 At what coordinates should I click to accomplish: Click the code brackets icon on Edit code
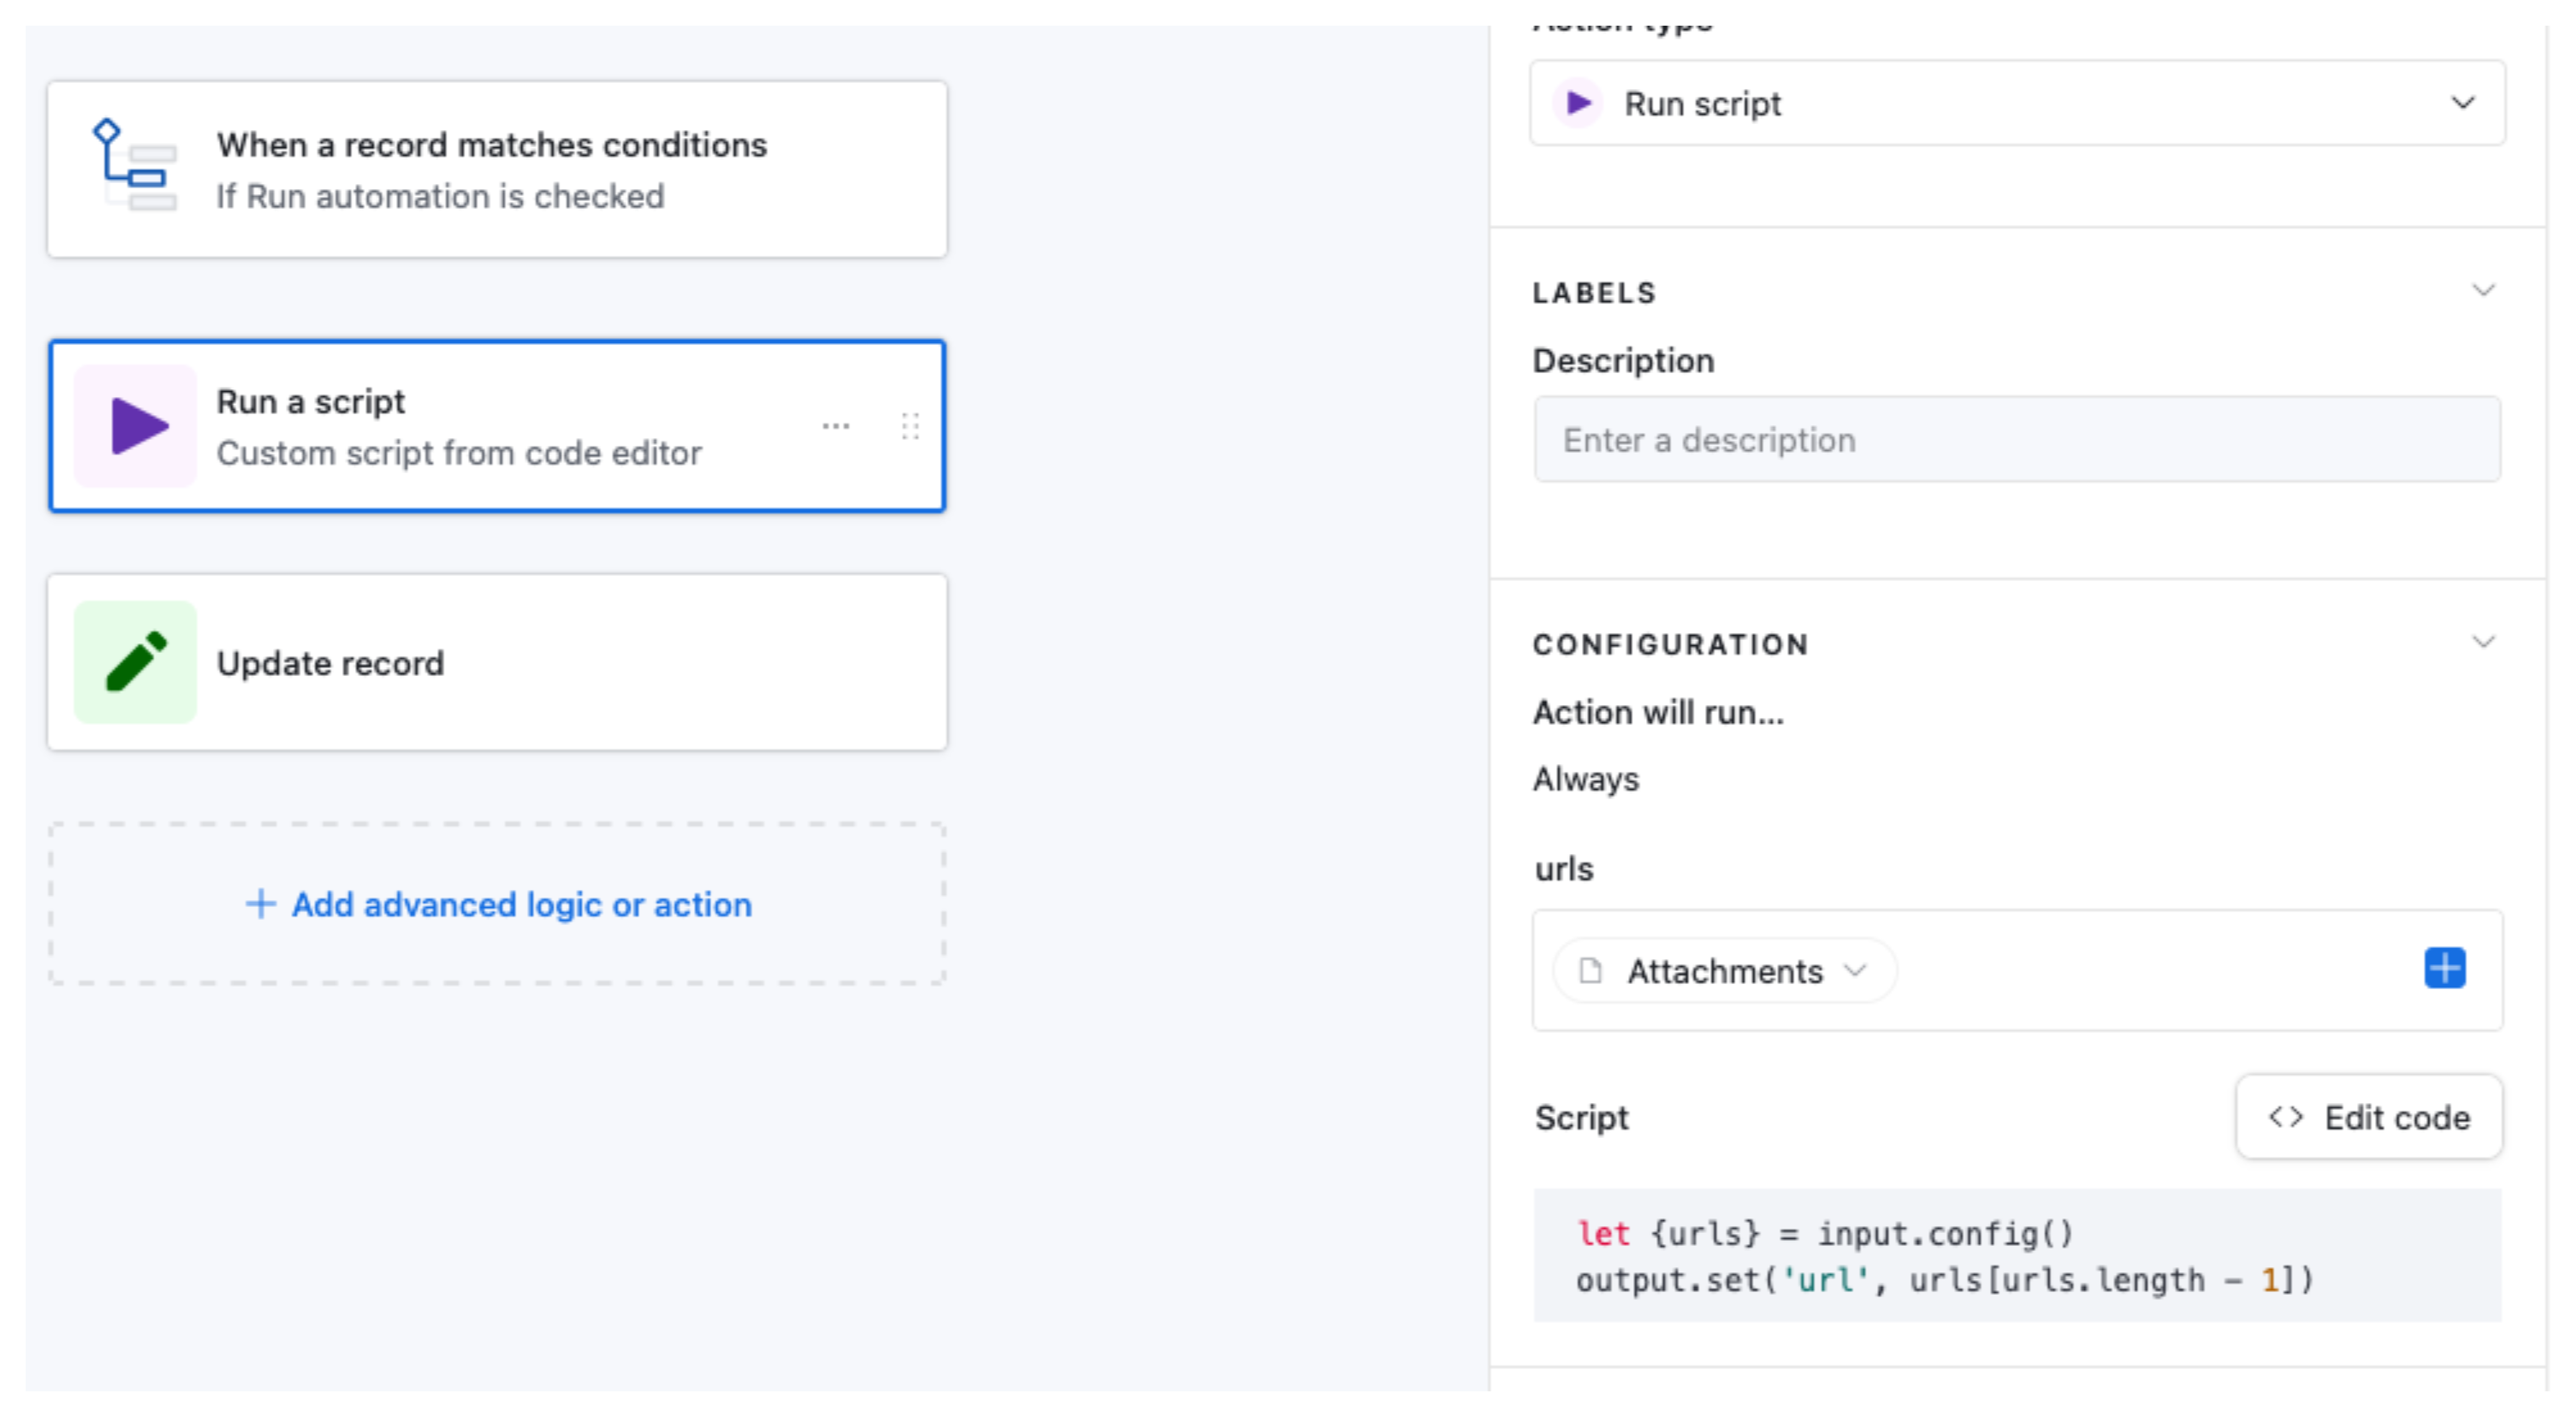tap(2286, 1117)
